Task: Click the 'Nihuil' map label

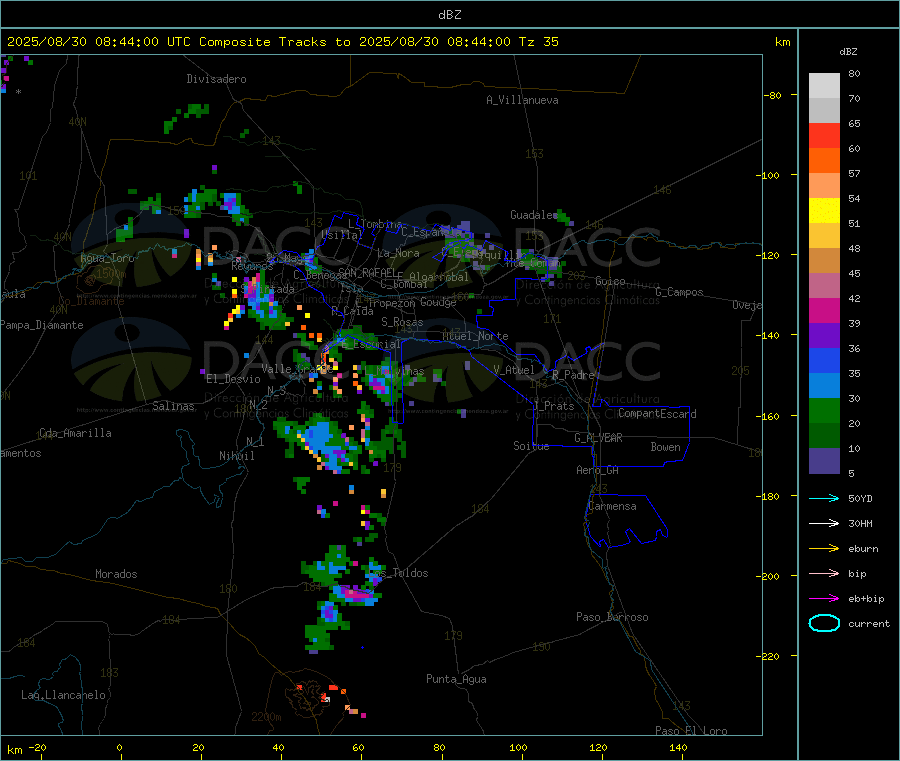Action: (x=237, y=456)
